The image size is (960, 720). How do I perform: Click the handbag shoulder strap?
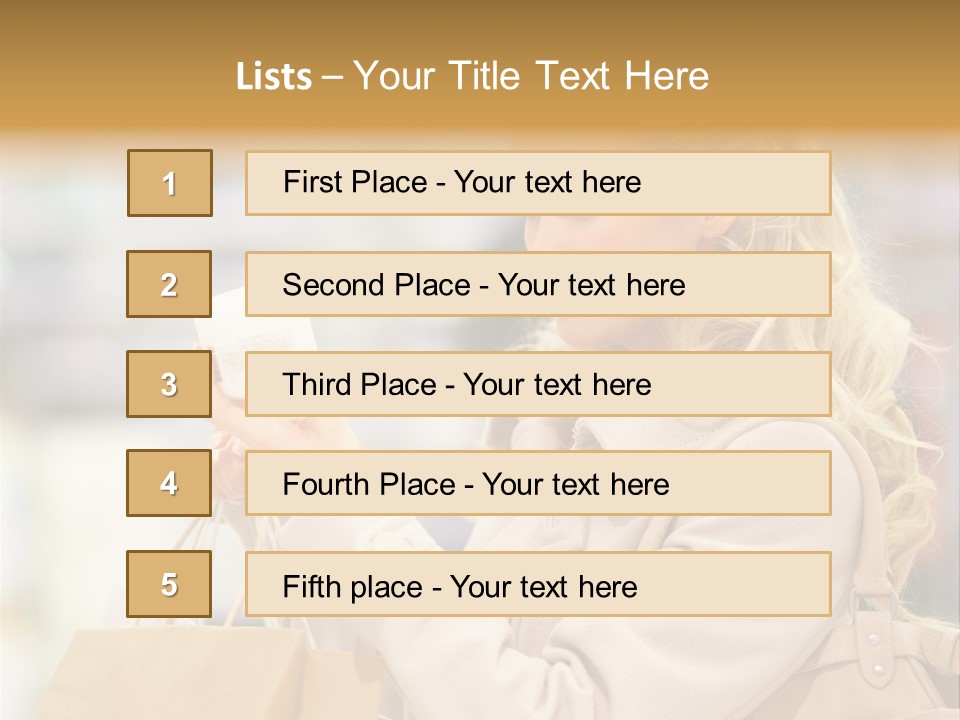[x=872, y=540]
